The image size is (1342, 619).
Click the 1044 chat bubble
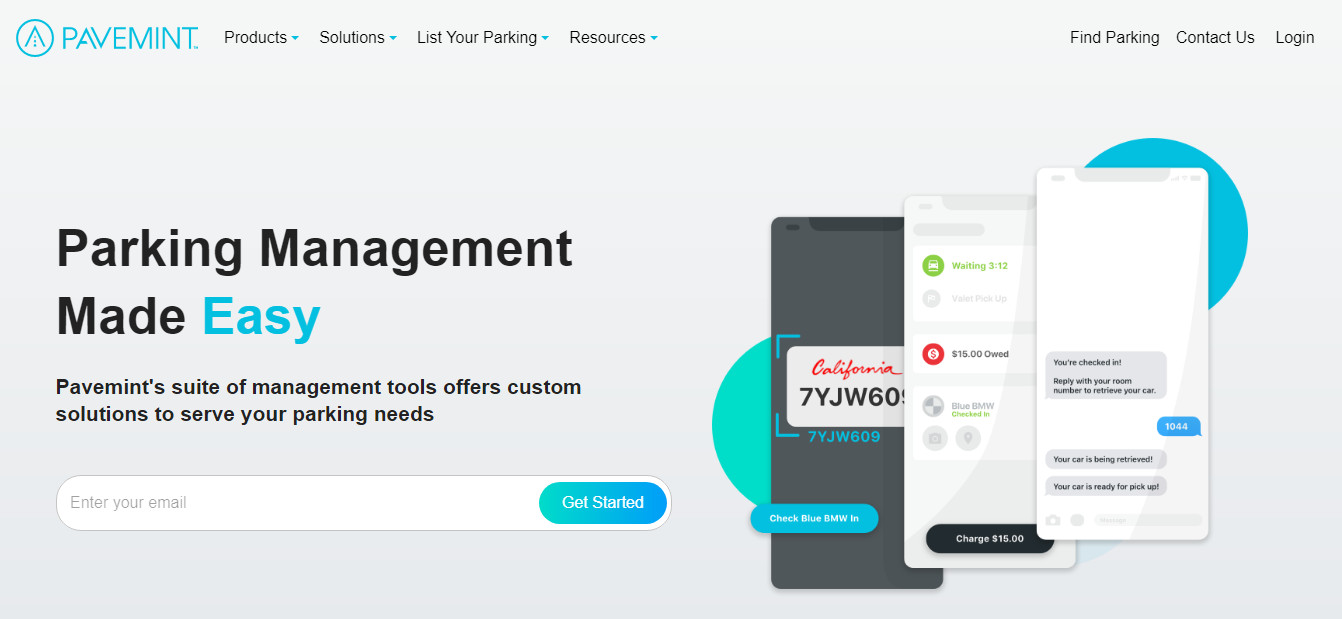(x=1178, y=426)
